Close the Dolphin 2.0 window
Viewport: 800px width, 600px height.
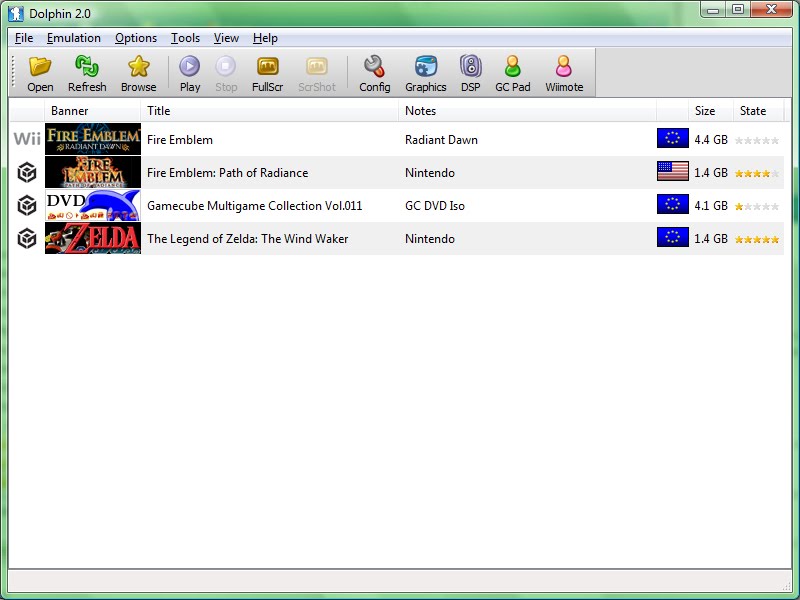771,10
